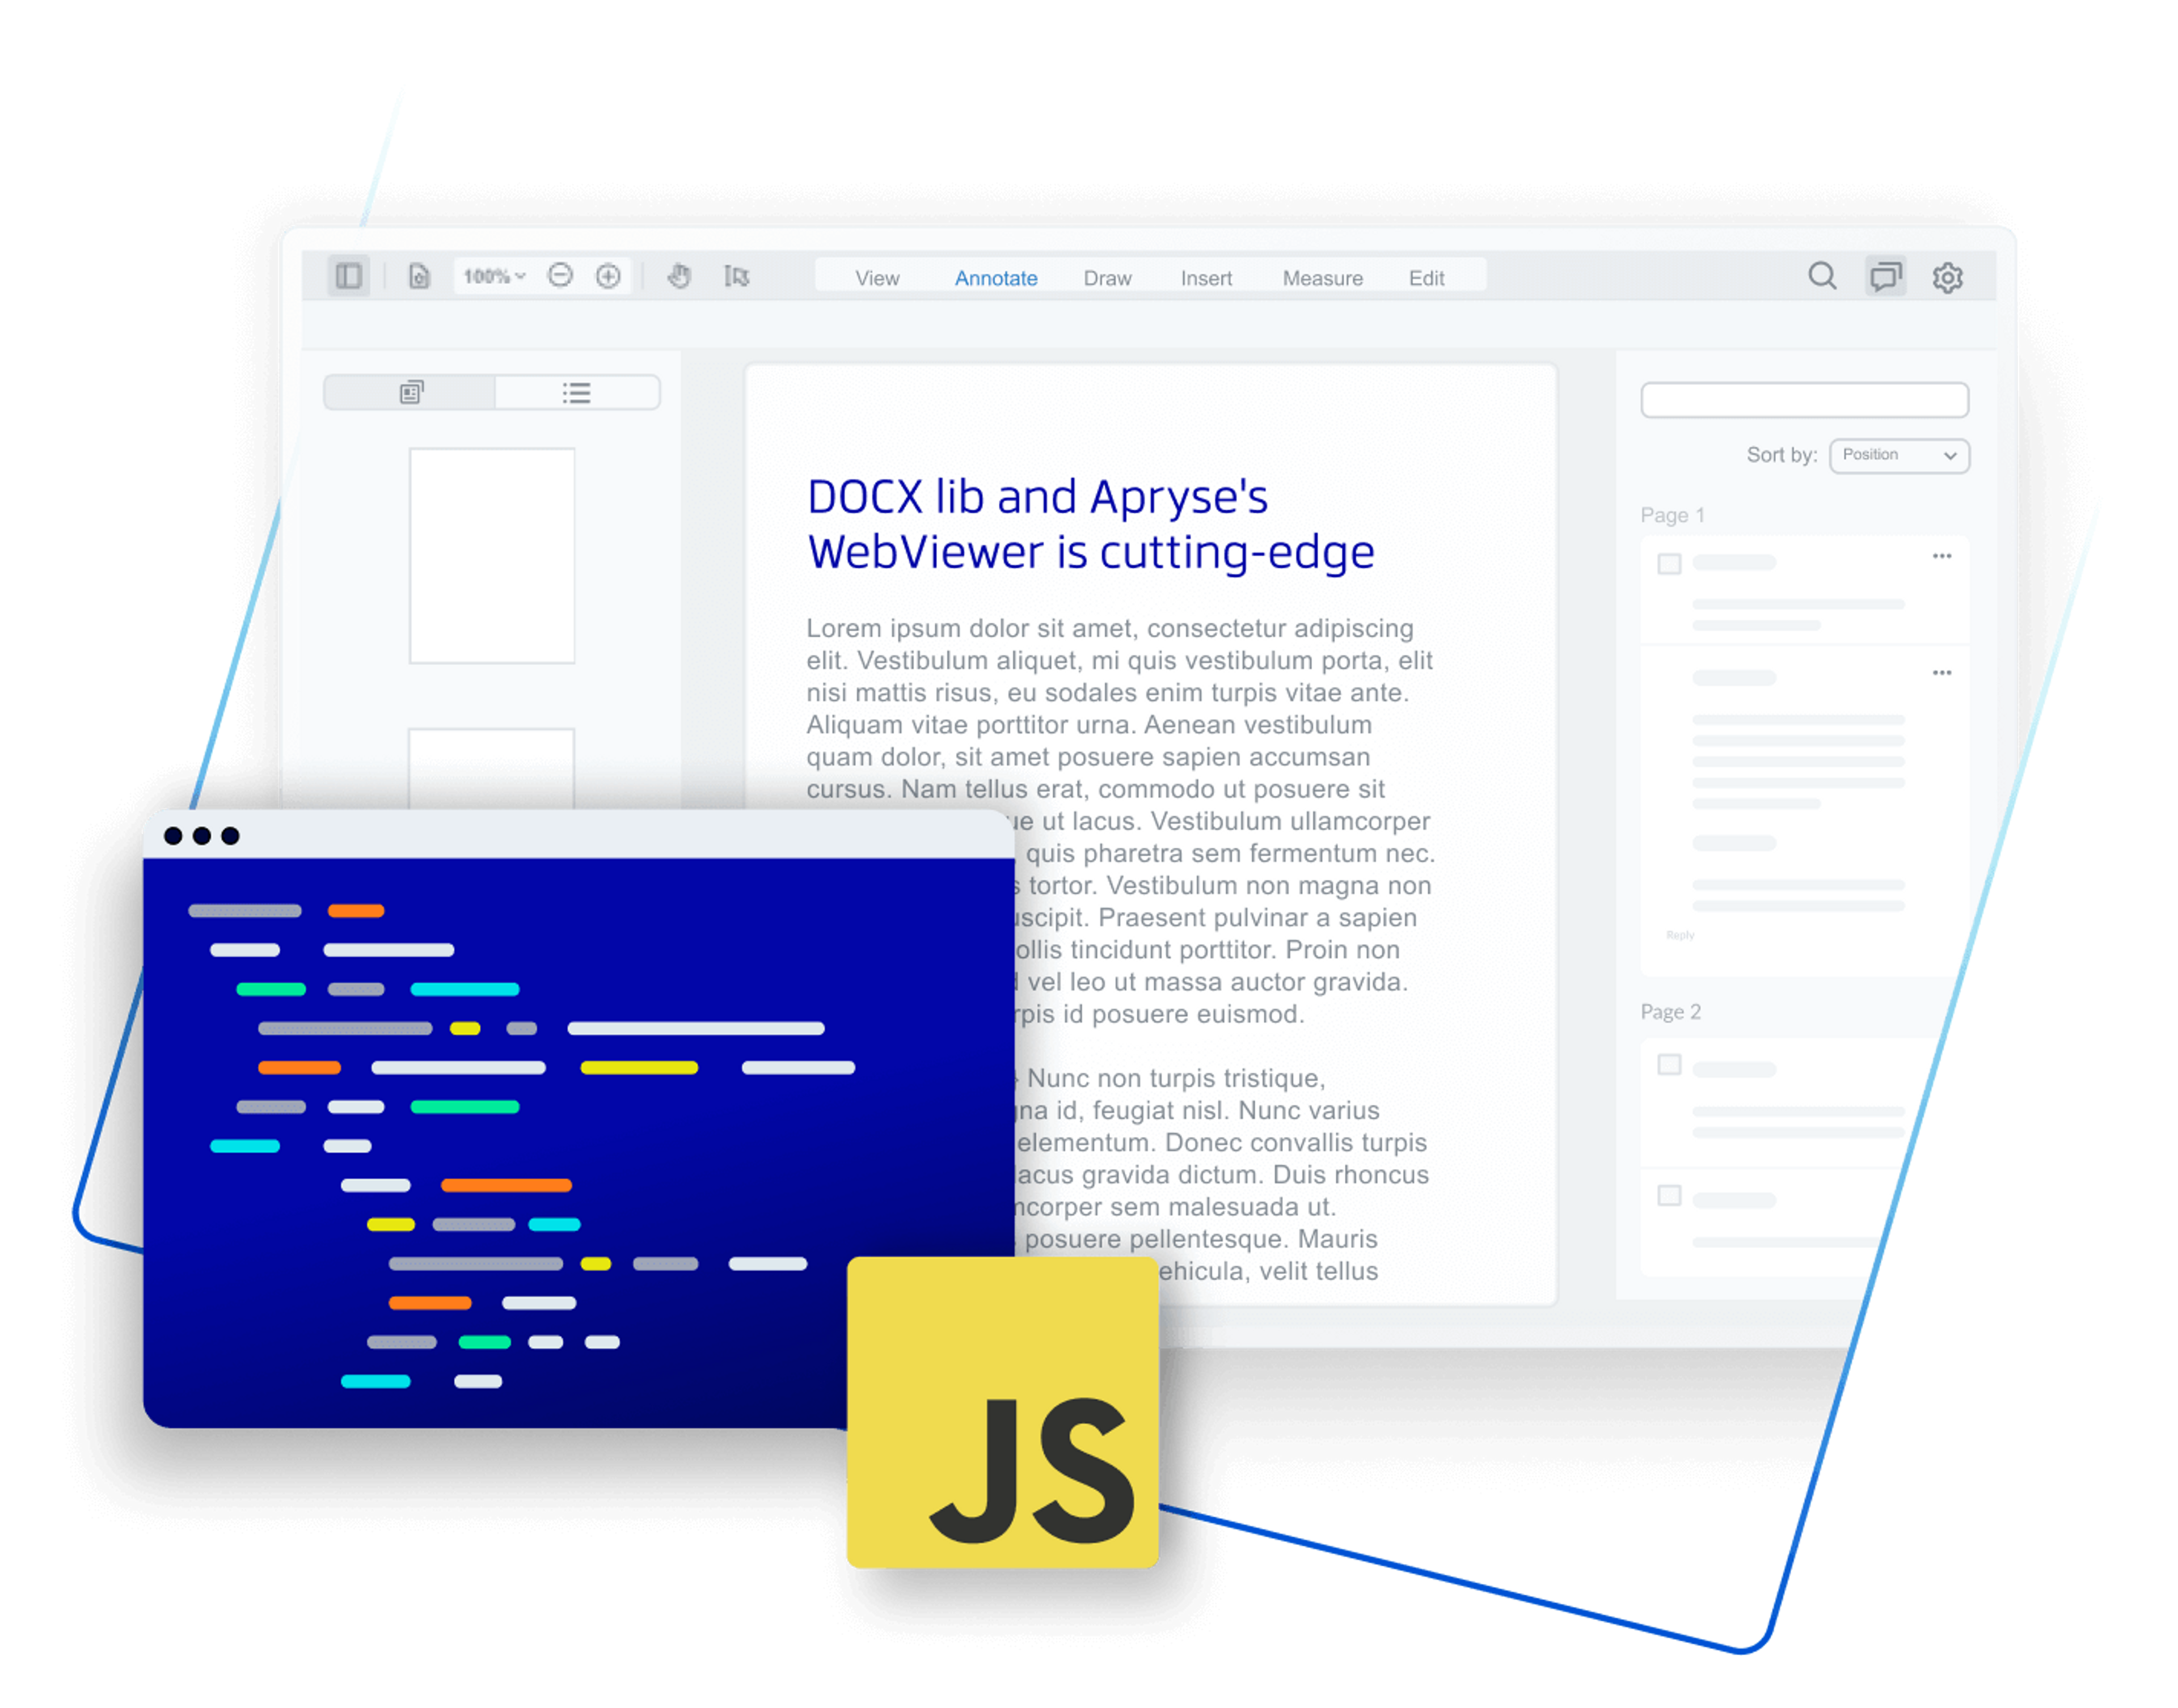Open the Sort by Position dropdown
2178x1708 pixels.
(1898, 455)
